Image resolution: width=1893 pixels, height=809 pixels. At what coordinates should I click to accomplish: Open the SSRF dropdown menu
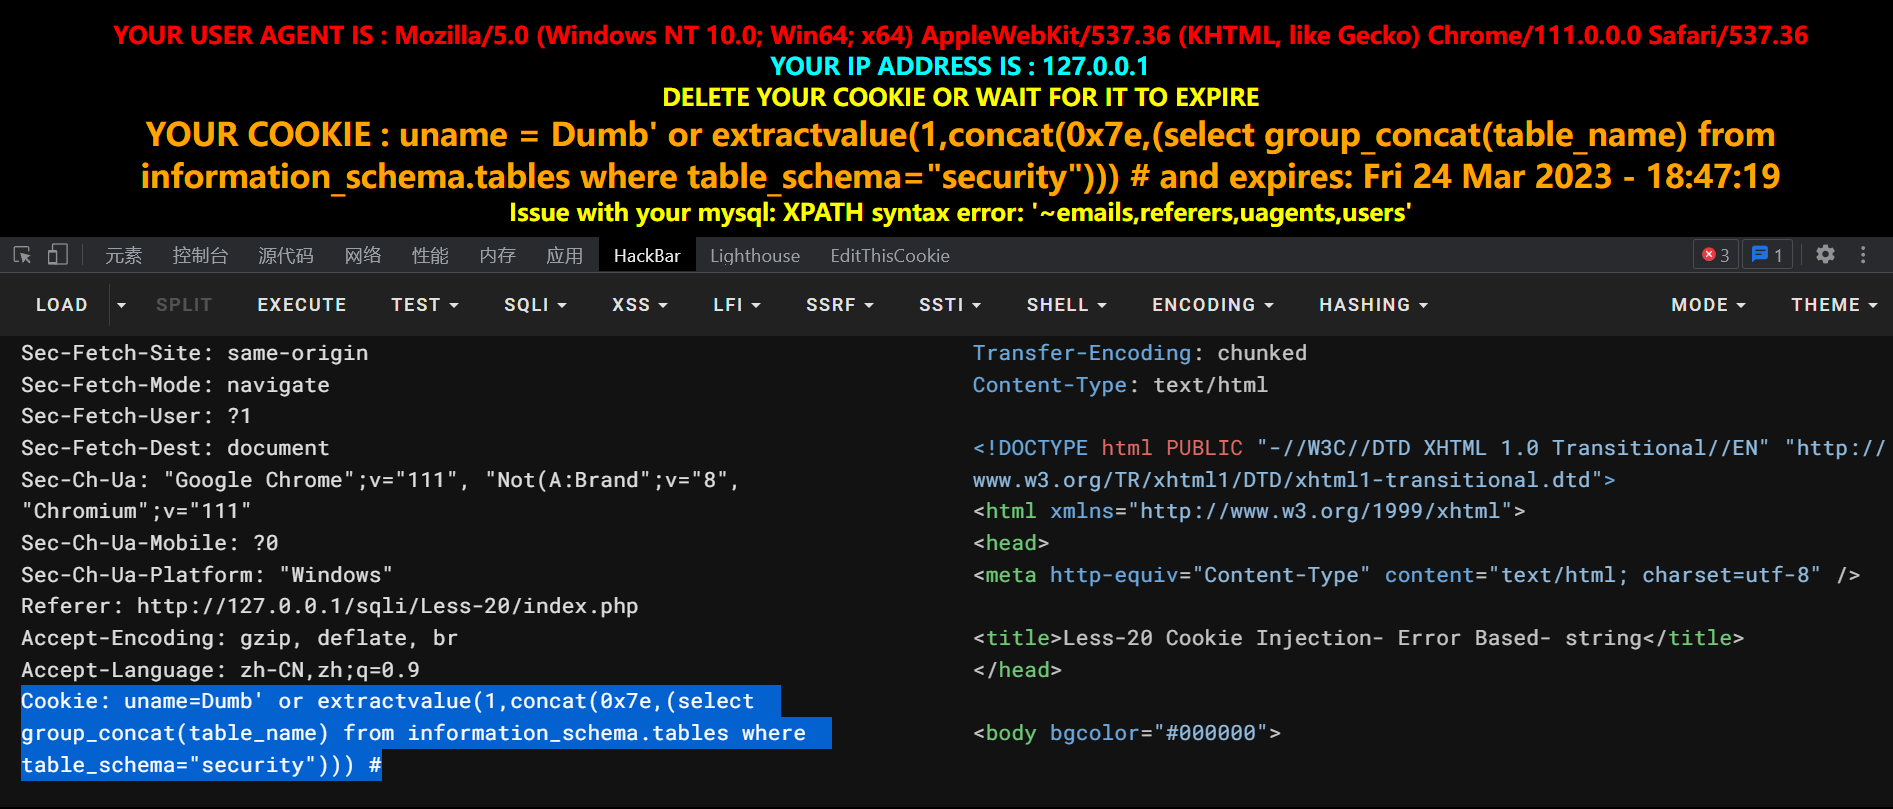tap(840, 305)
